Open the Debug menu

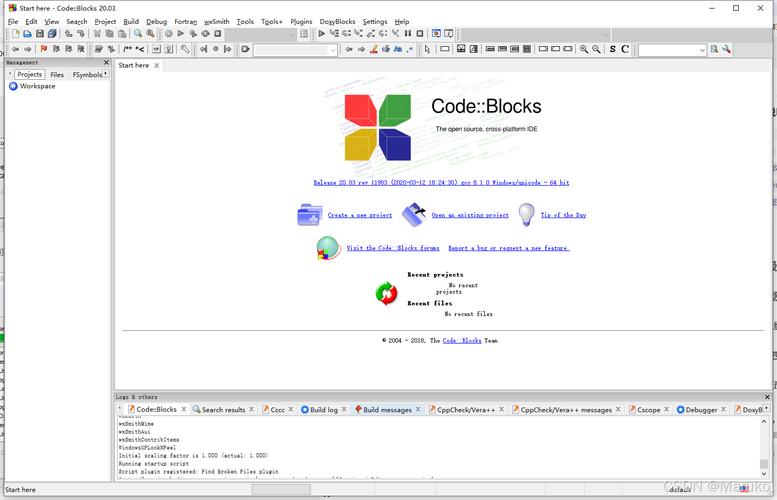pos(157,21)
